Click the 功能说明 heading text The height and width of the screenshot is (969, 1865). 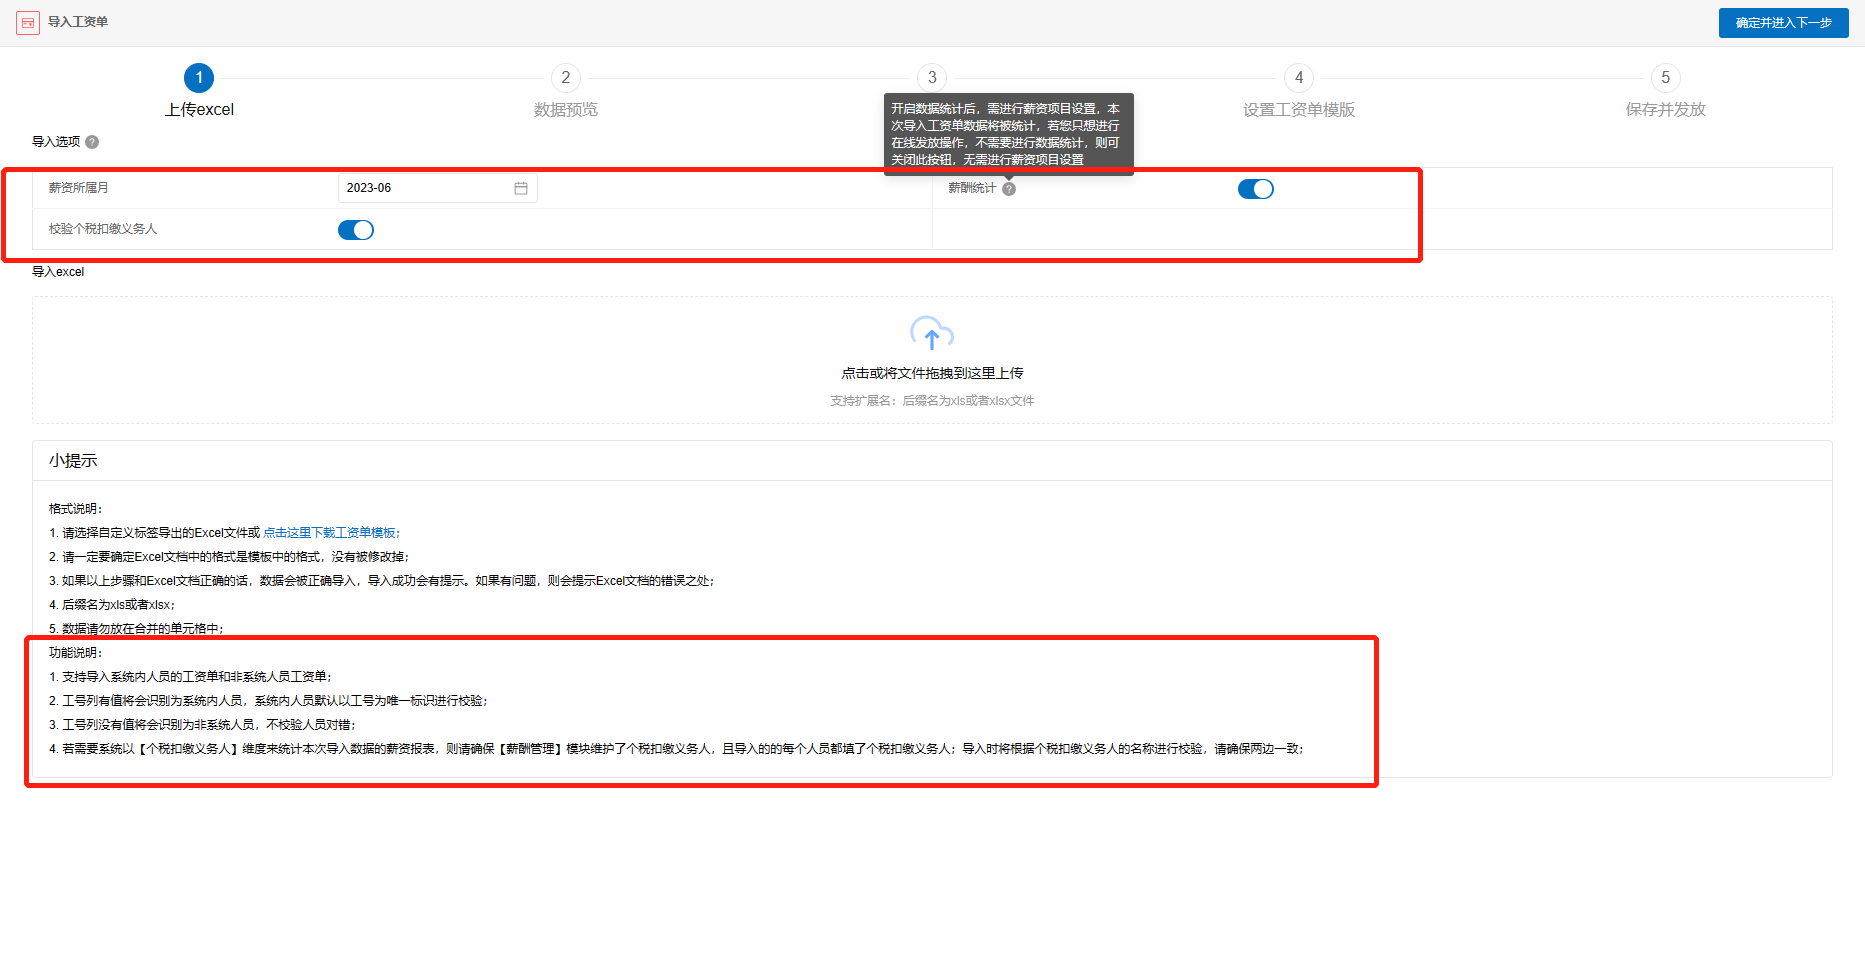(76, 653)
